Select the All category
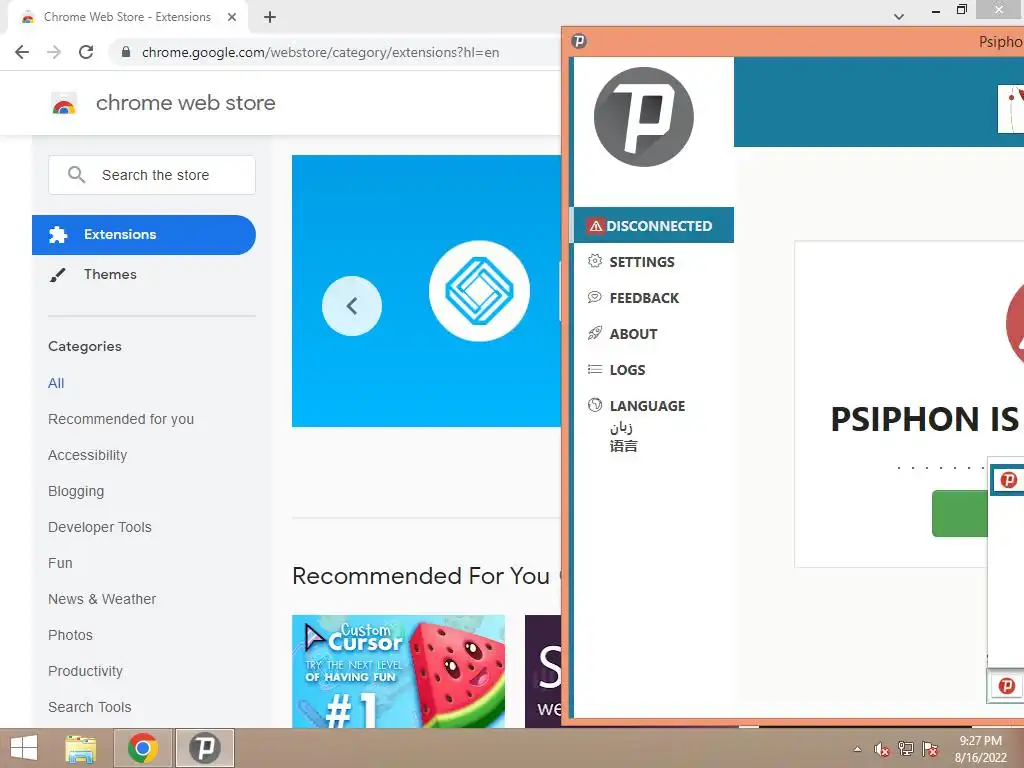The width and height of the screenshot is (1024, 768). coord(56,383)
